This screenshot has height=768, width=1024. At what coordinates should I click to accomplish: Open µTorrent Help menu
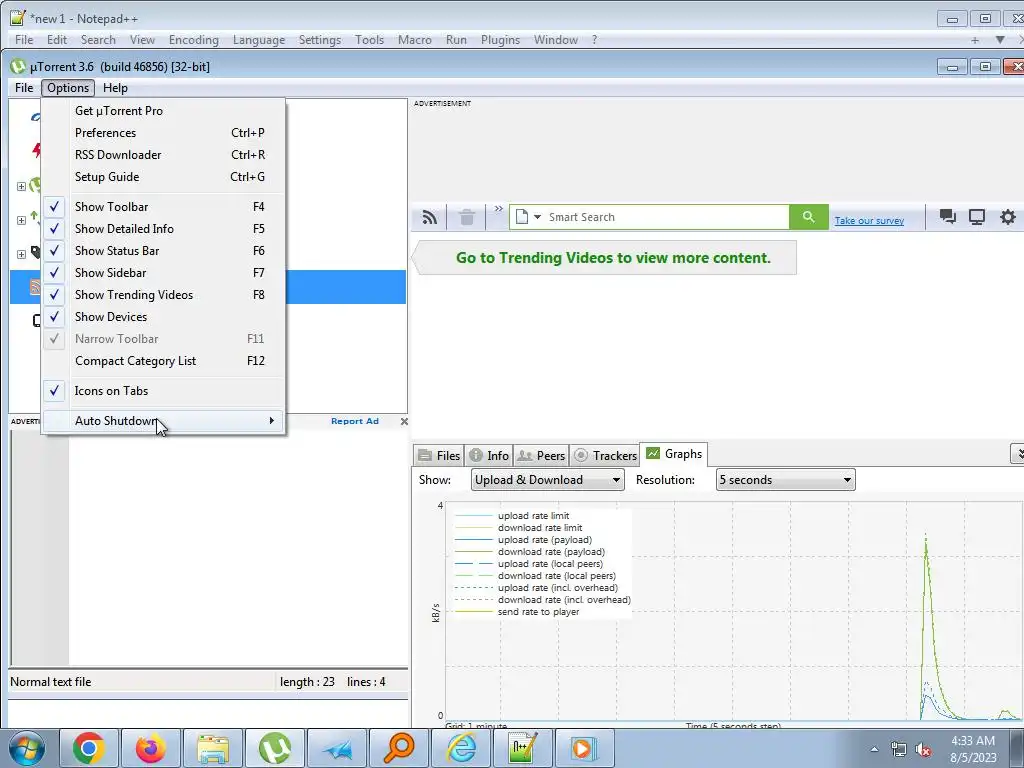(115, 88)
